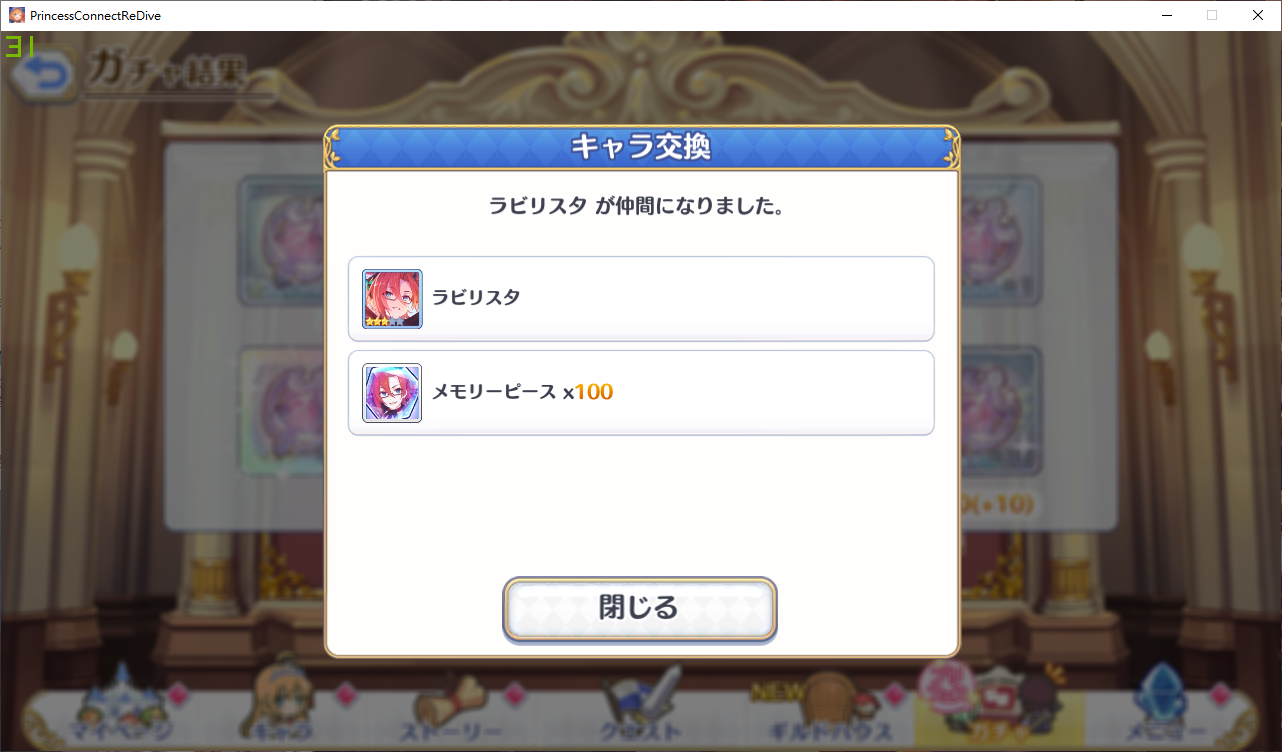Click the 閉じる button in the dialog

[x=639, y=608]
